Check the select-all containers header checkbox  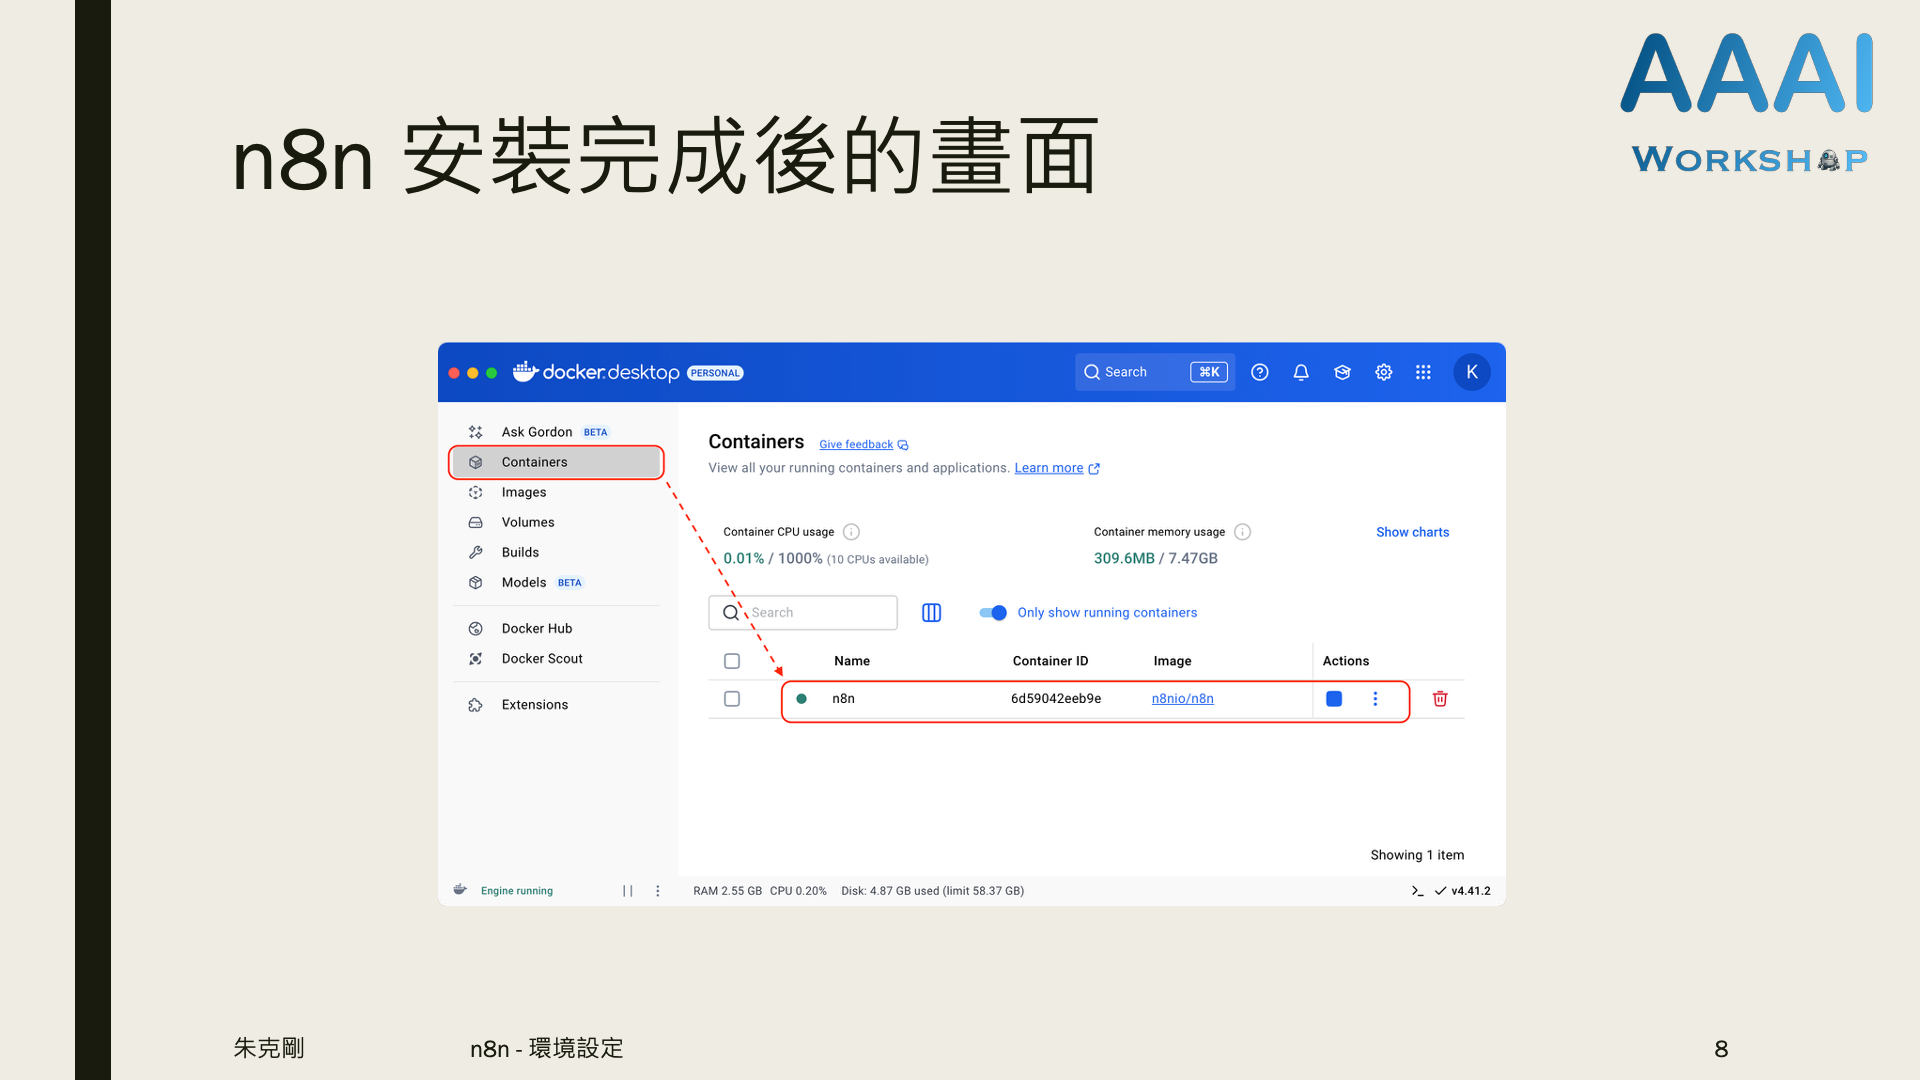(x=732, y=661)
